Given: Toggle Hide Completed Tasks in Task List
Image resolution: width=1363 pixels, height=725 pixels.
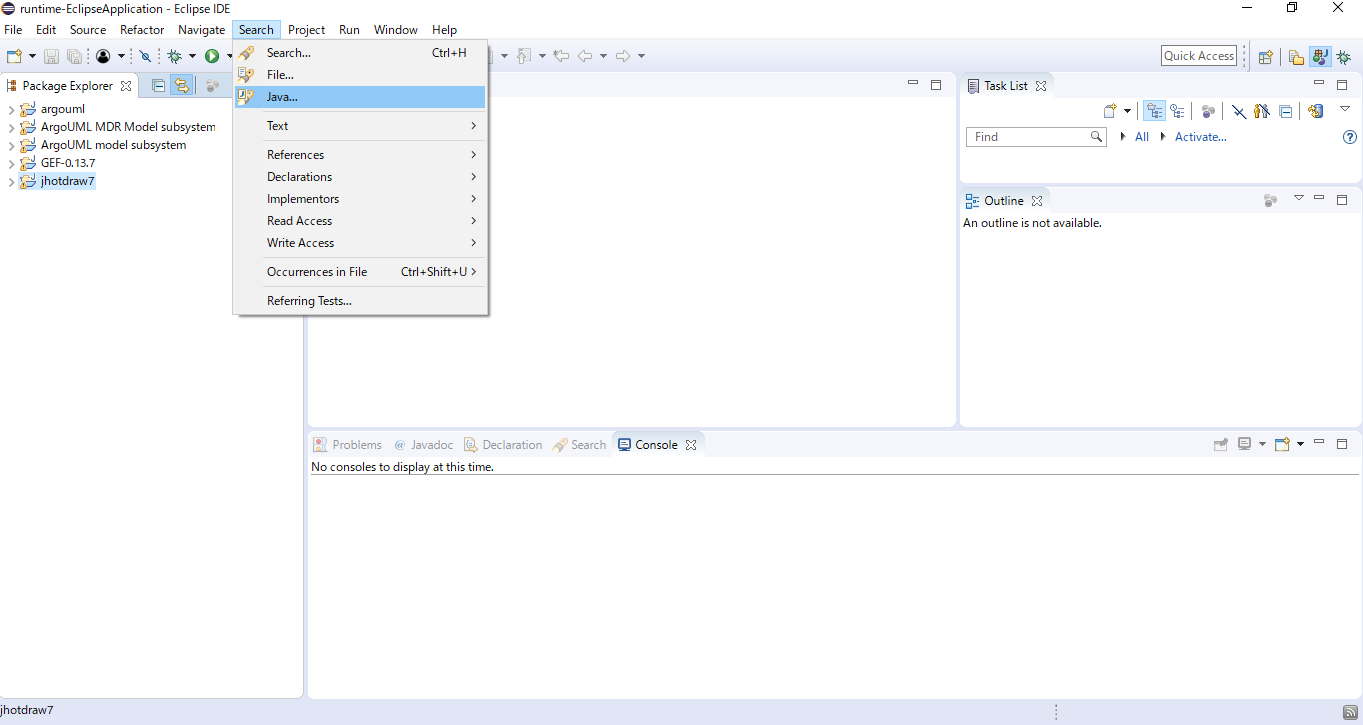Looking at the screenshot, I should click(x=1238, y=111).
